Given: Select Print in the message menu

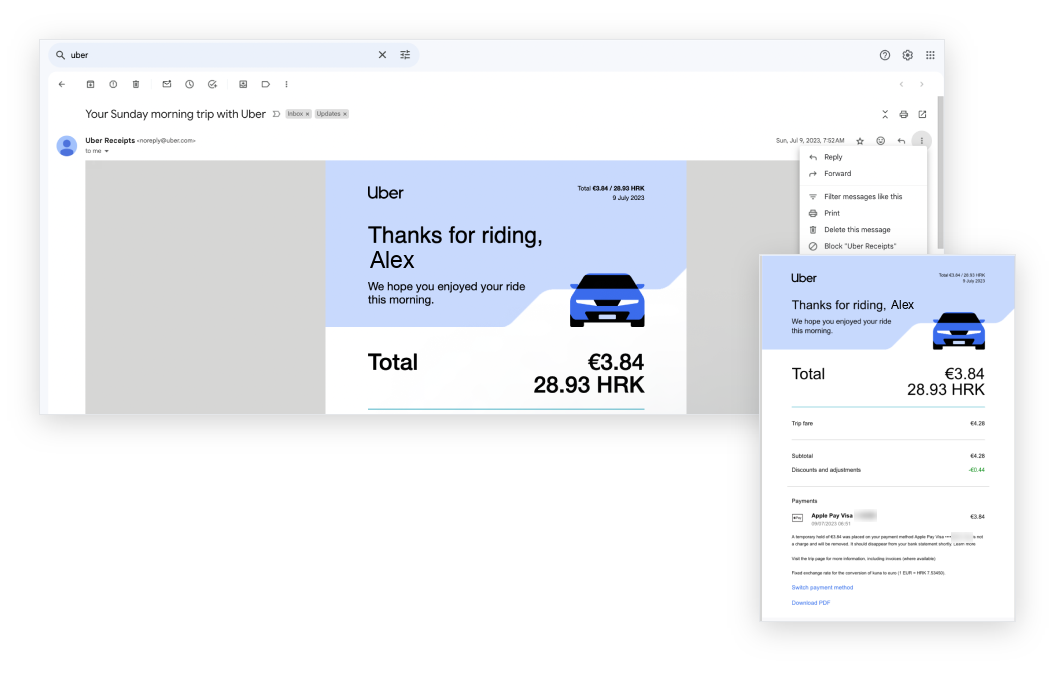Looking at the screenshot, I should (x=863, y=213).
